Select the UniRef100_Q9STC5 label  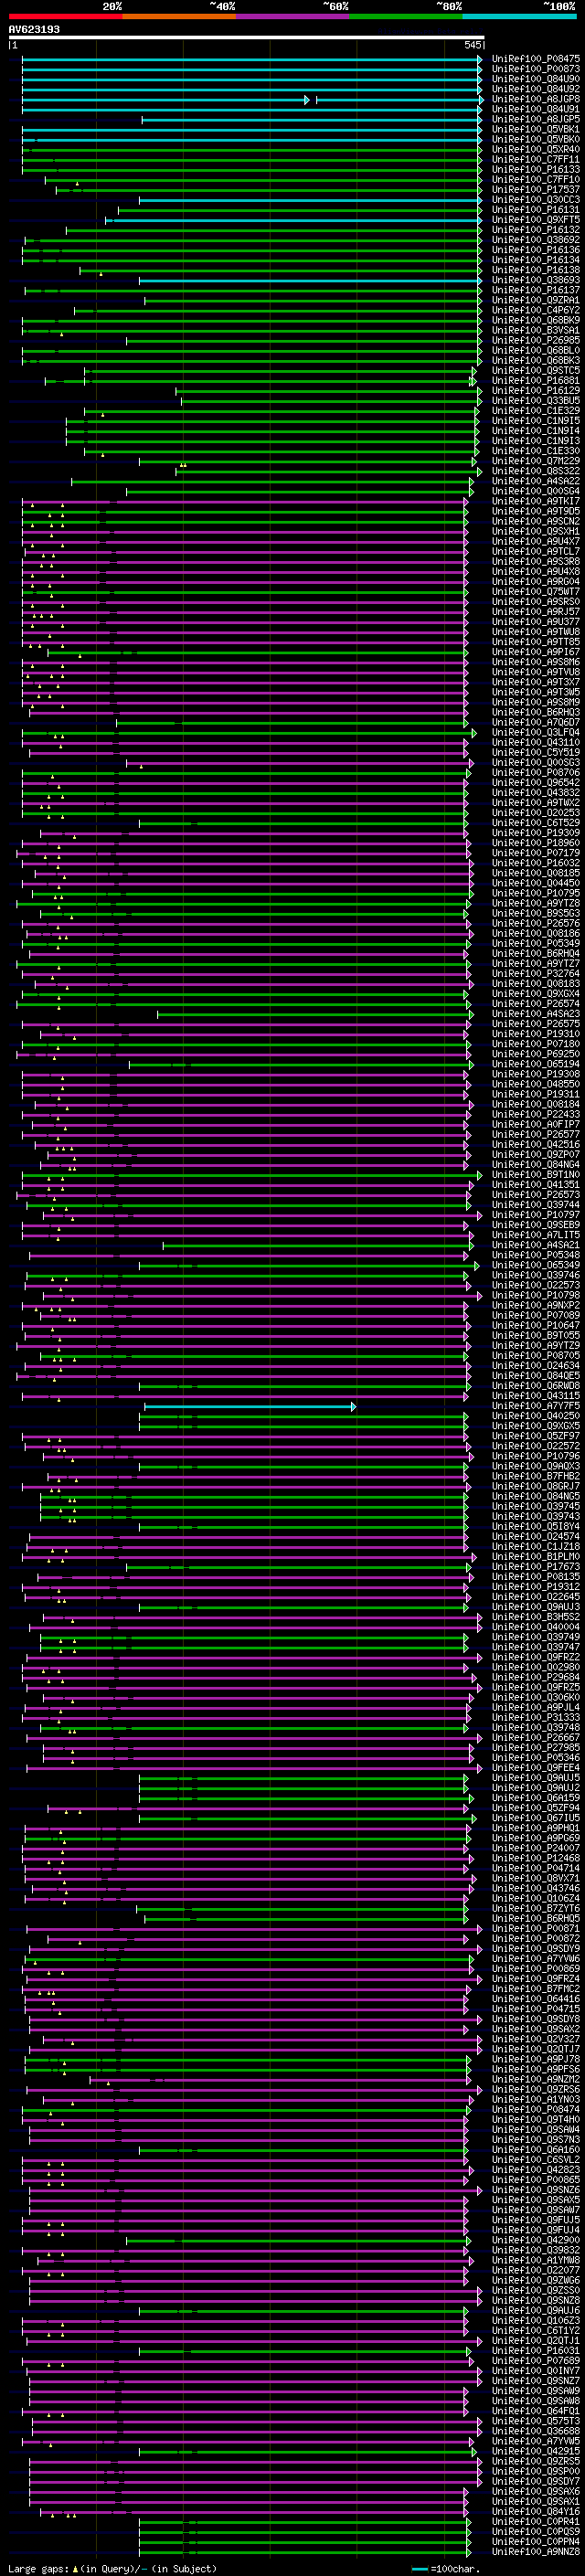coord(535,370)
